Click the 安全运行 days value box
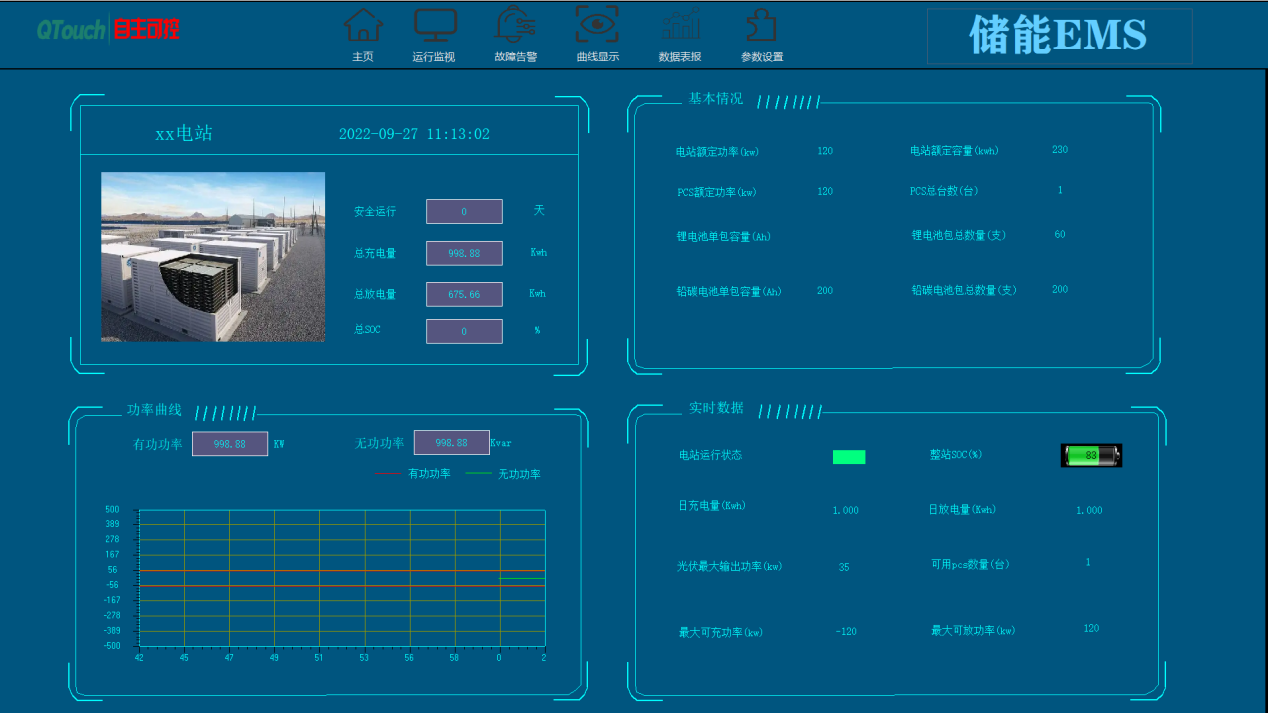Viewport: 1268px width, 713px height. click(464, 211)
